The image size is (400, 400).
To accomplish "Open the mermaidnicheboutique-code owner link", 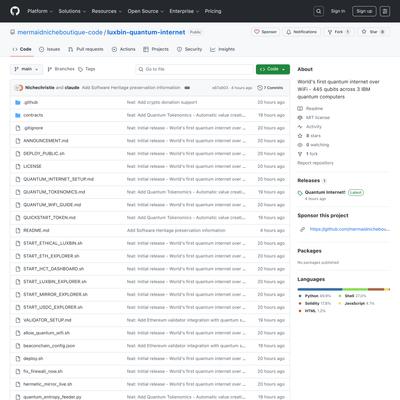I will tap(60, 32).
